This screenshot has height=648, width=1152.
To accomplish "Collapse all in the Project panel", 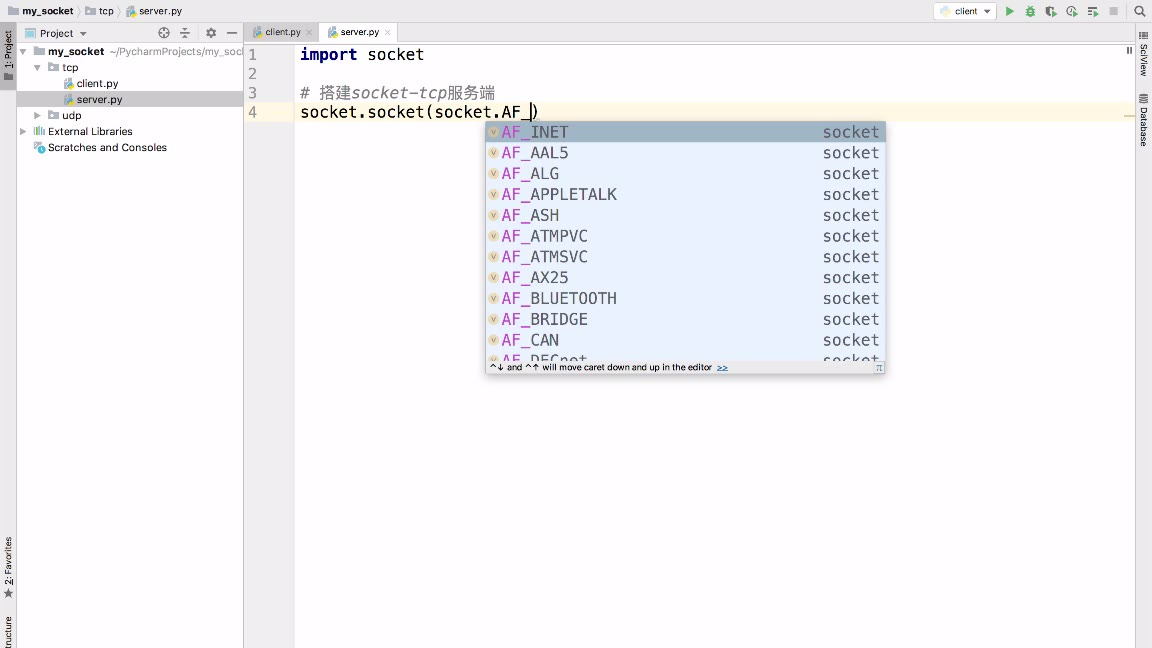I will (x=185, y=33).
